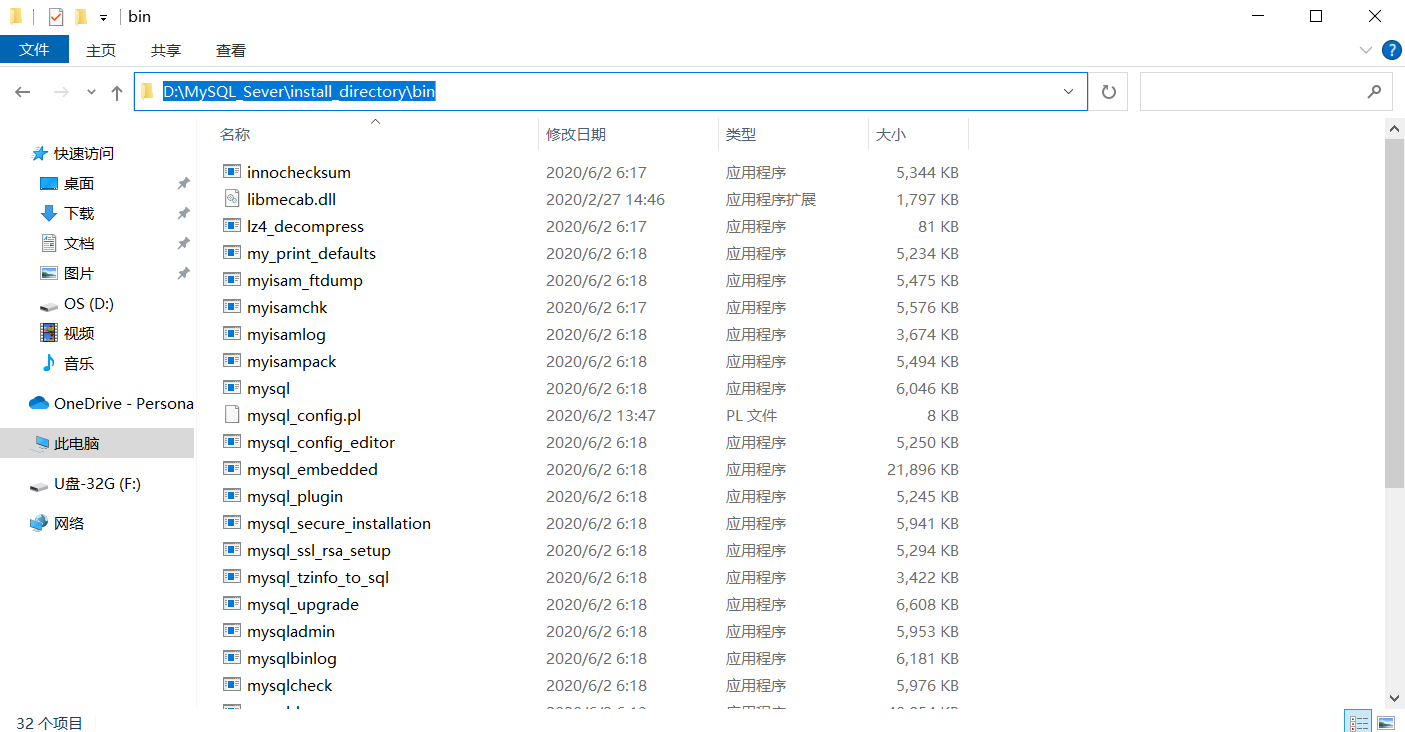This screenshot has width=1405, height=732.
Task: Click the innochecksum application icon
Action: point(231,172)
